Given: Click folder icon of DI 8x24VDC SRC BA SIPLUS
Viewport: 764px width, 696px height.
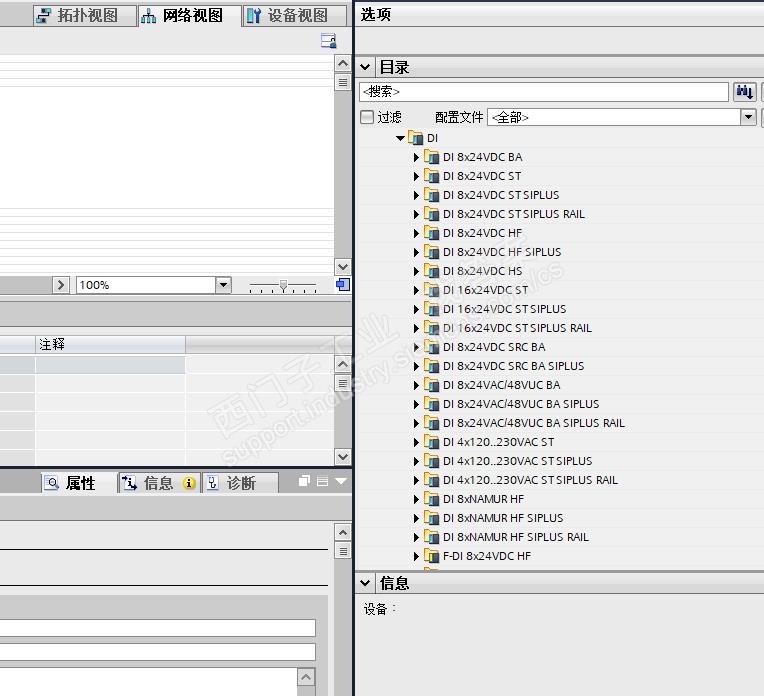Looking at the screenshot, I should click(x=431, y=366).
